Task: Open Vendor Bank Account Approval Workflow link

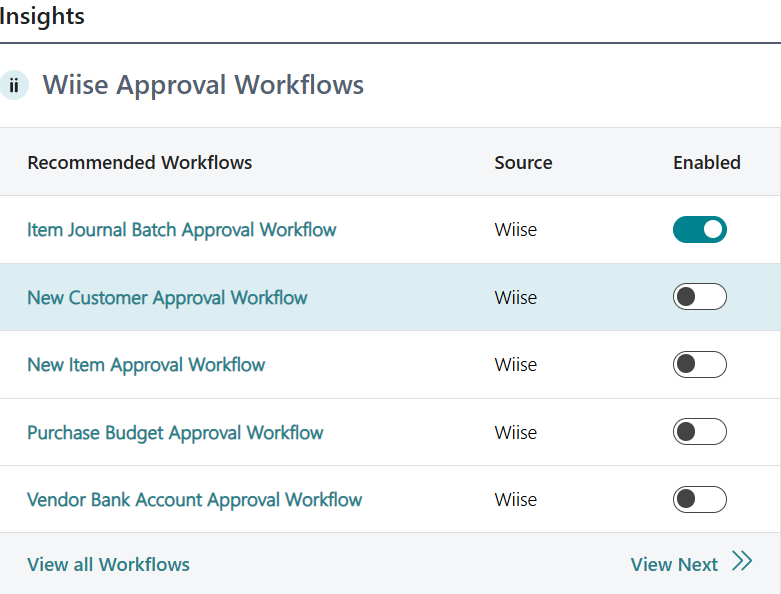Action: click(194, 500)
